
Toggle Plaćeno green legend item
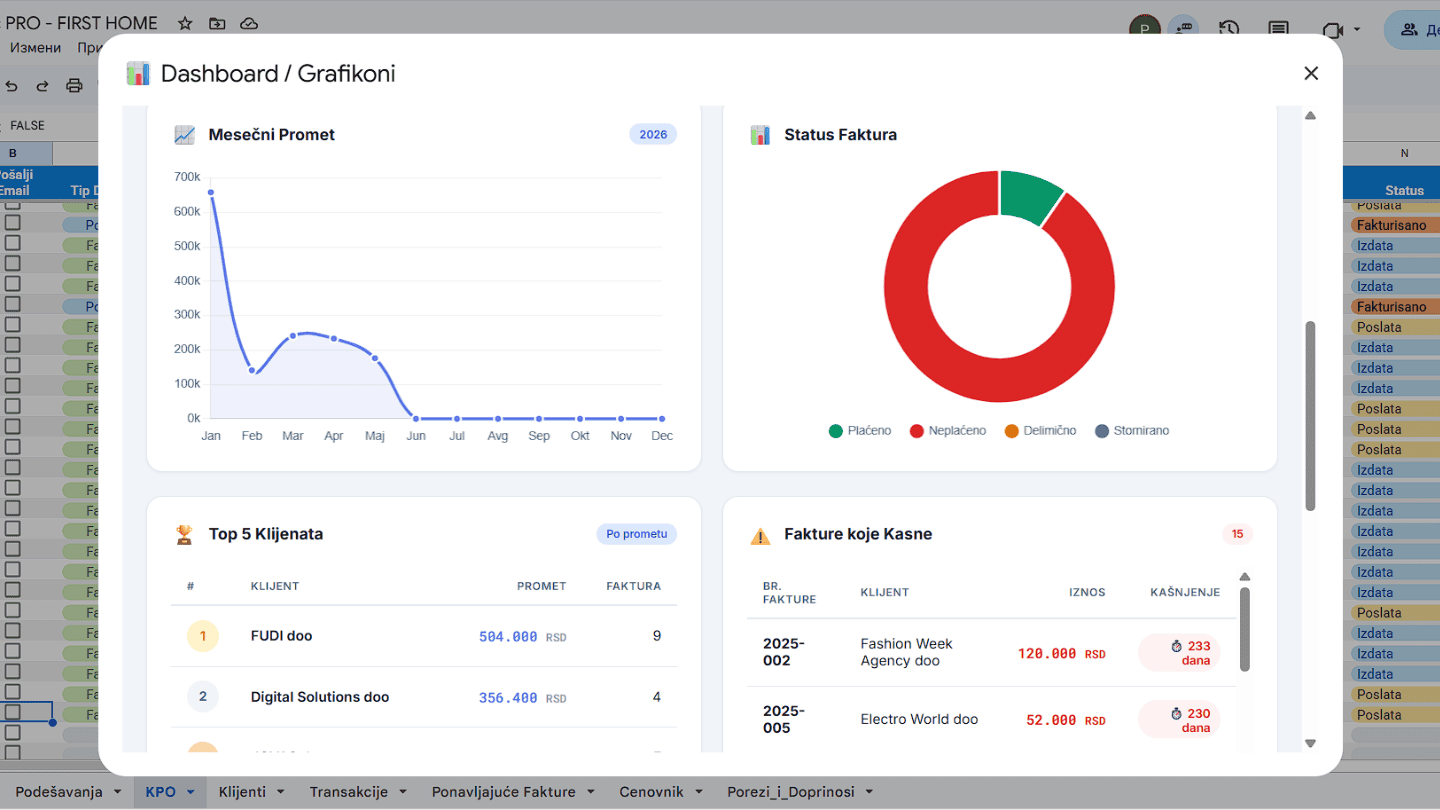click(x=860, y=431)
